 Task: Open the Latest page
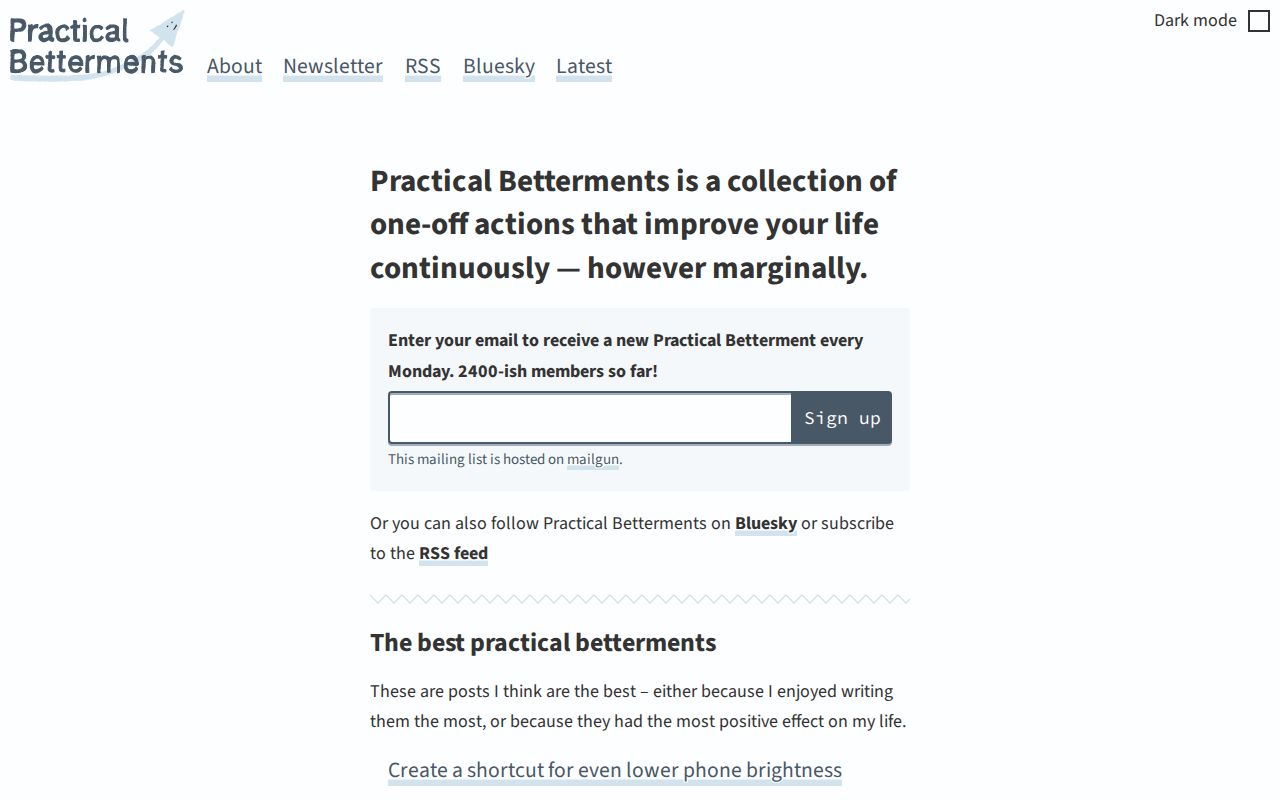(583, 66)
